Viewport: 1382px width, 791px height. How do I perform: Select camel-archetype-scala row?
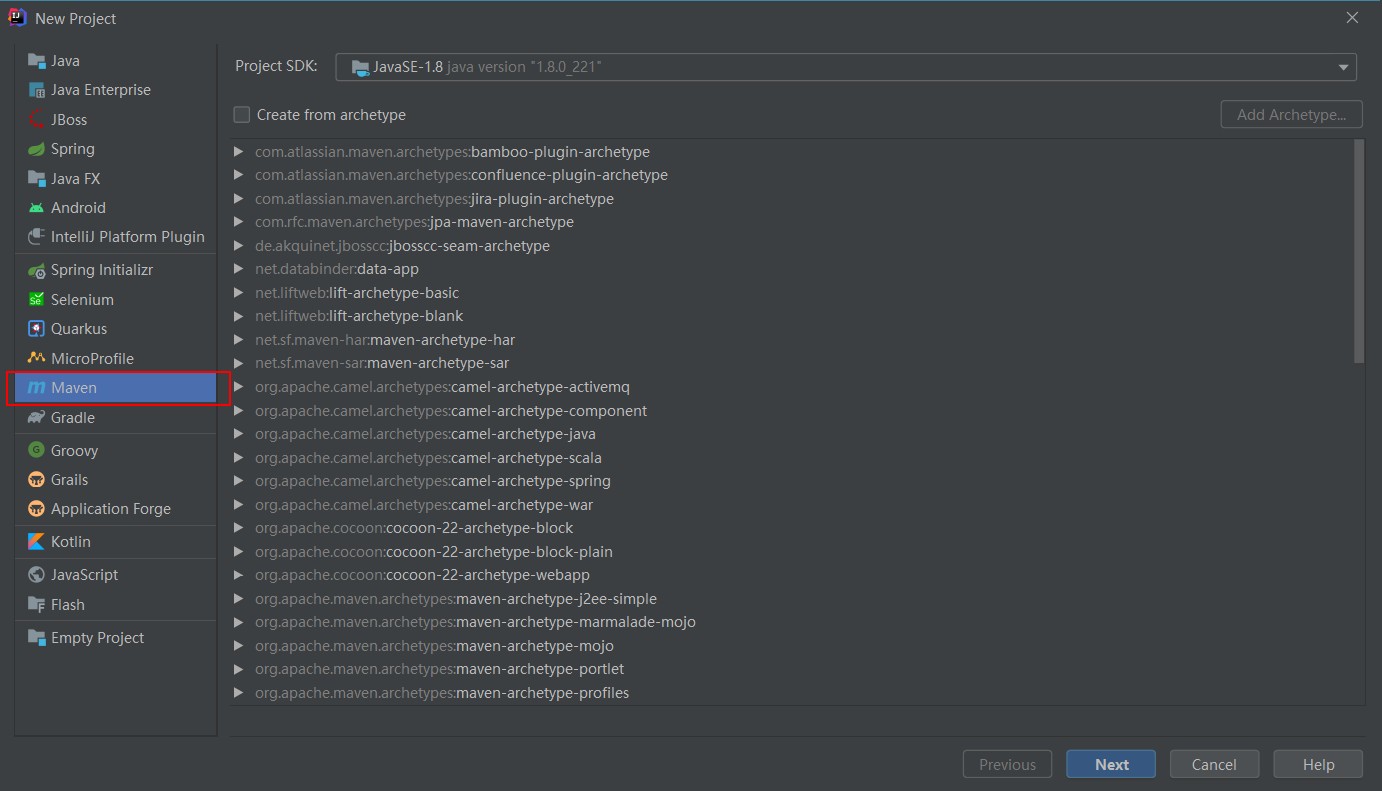(x=792, y=458)
